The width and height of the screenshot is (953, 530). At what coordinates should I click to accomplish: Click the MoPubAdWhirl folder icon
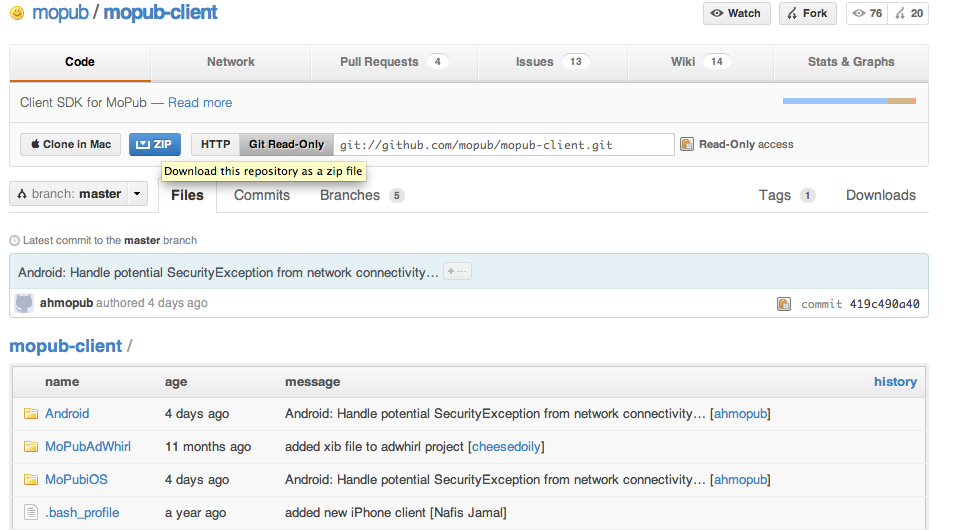pos(31,447)
